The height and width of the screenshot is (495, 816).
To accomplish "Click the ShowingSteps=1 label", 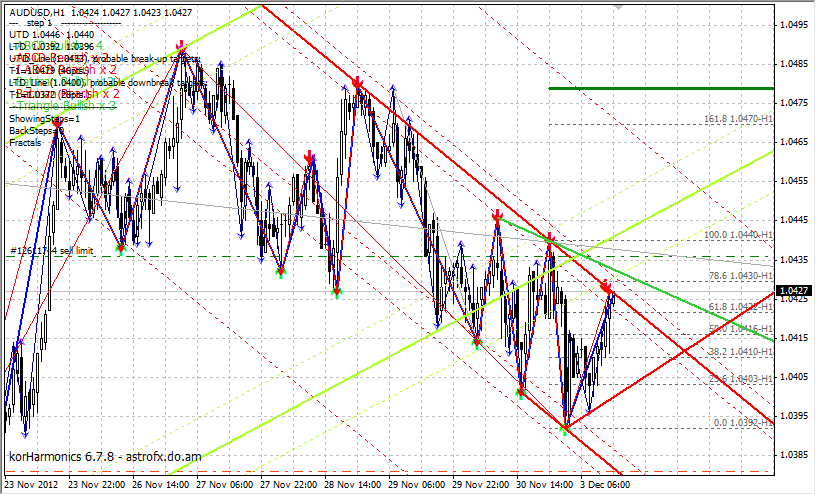I will coord(45,119).
